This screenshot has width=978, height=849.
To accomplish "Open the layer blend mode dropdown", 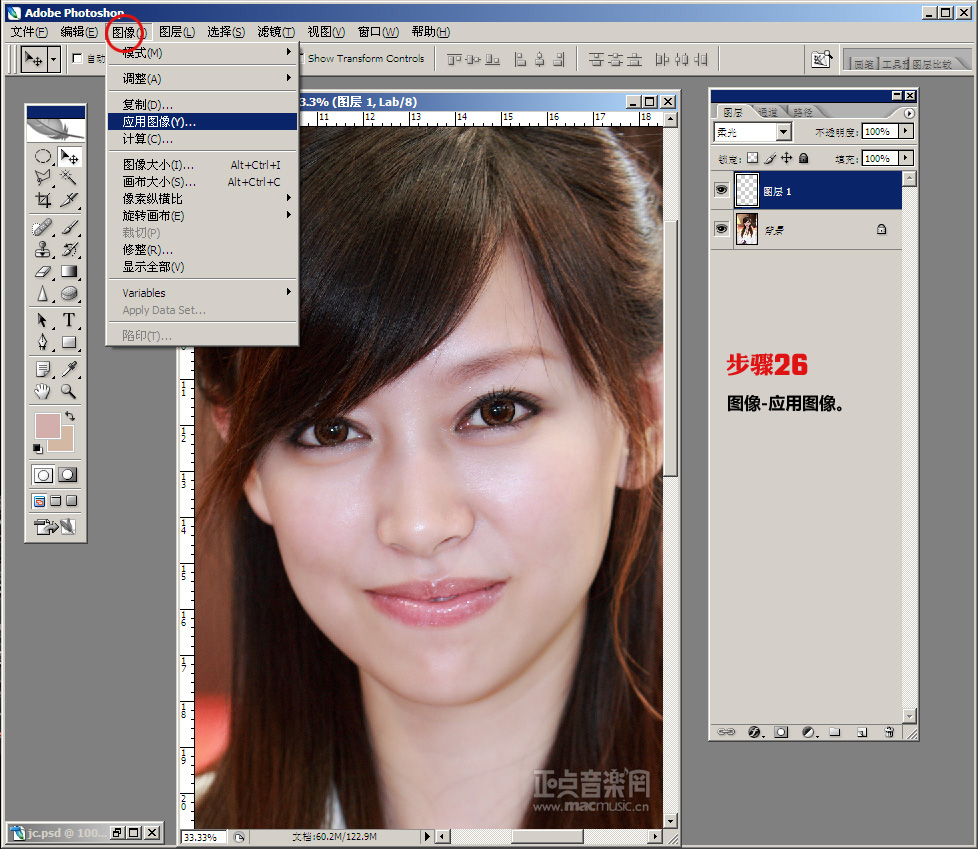I will (783, 132).
